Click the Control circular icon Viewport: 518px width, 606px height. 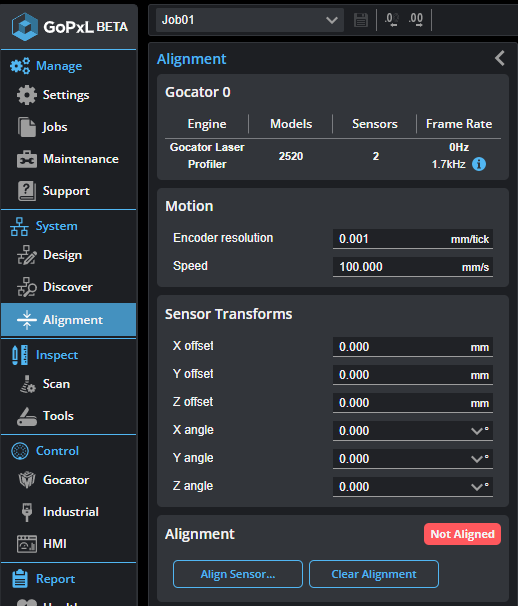[x=20, y=451]
